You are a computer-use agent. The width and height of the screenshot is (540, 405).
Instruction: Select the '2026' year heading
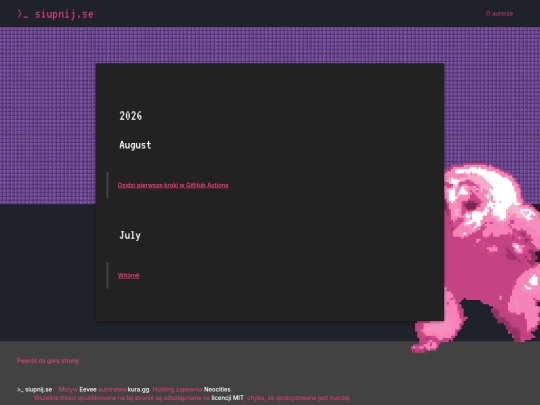[131, 116]
